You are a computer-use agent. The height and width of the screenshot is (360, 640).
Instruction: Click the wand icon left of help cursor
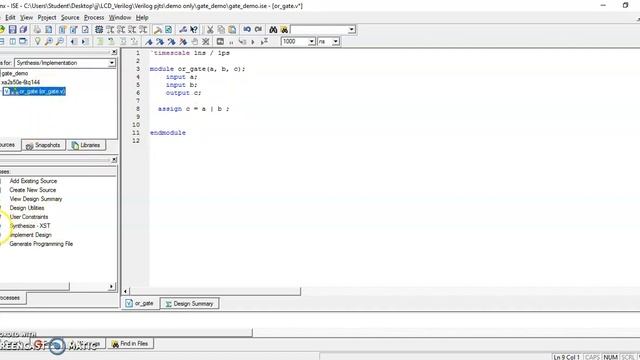(183, 29)
